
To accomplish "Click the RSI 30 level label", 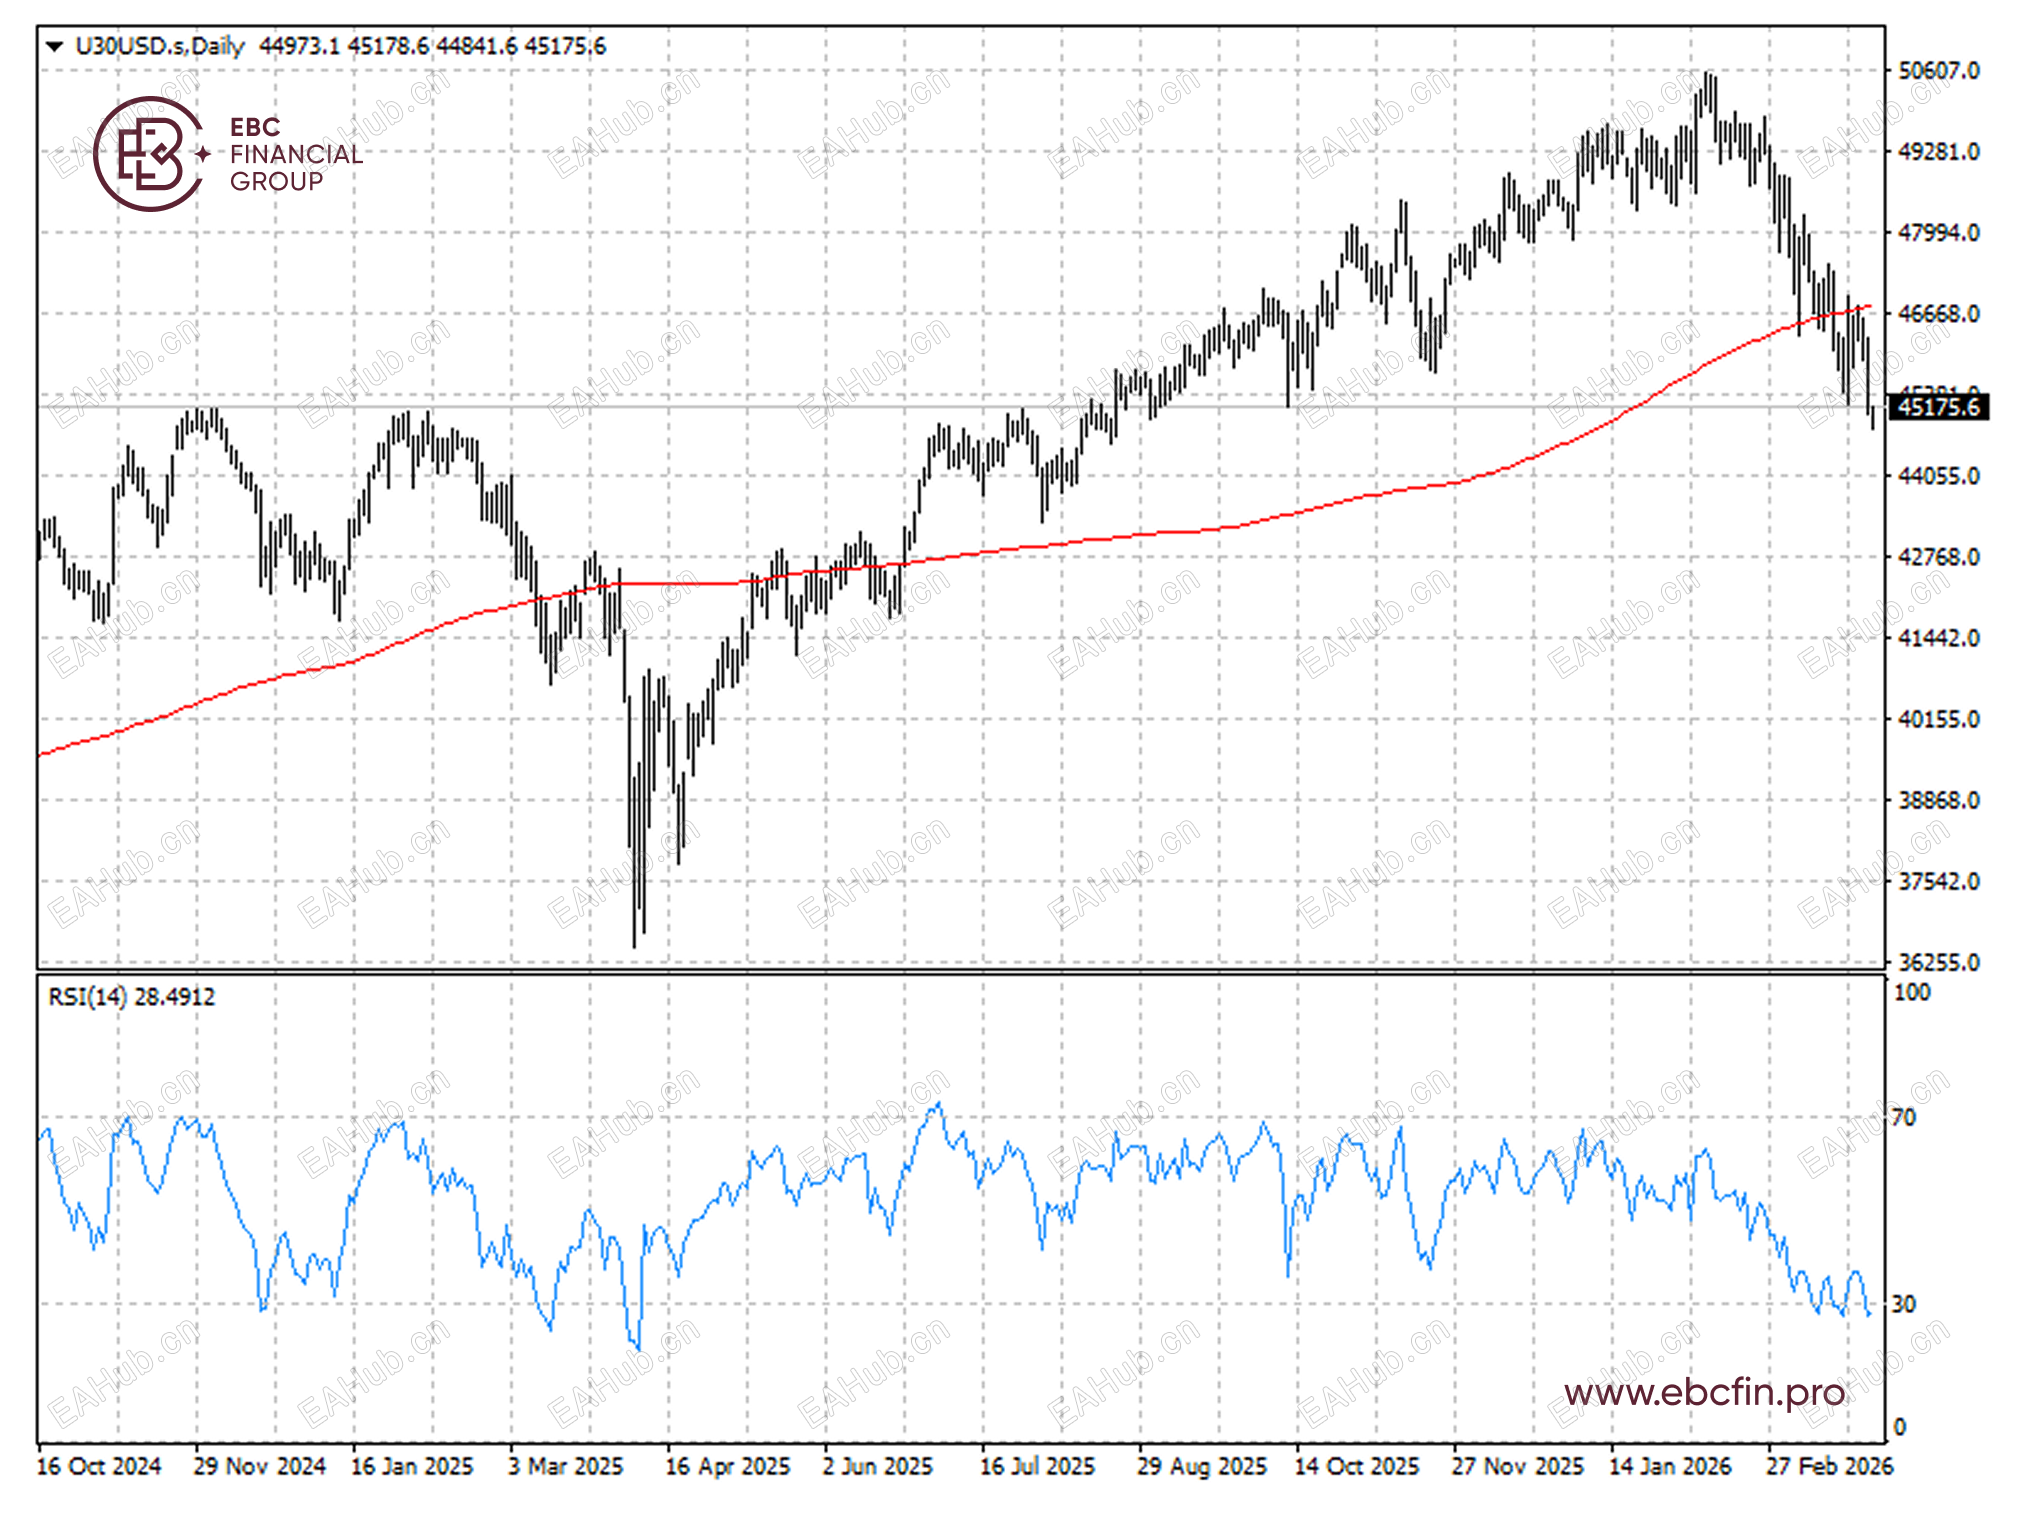I will tap(1903, 1304).
